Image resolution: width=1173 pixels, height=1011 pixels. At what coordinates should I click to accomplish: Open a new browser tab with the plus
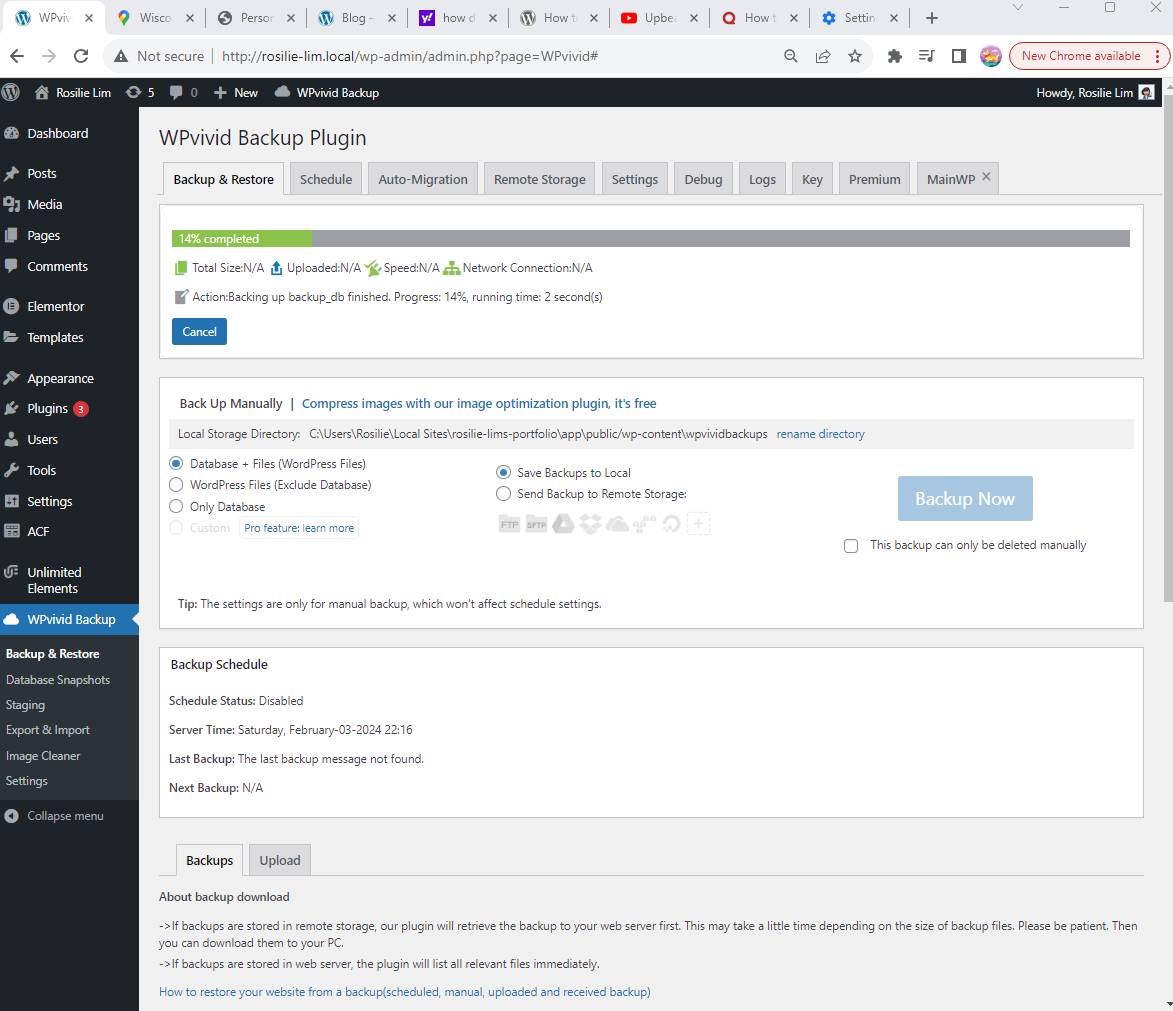point(931,18)
